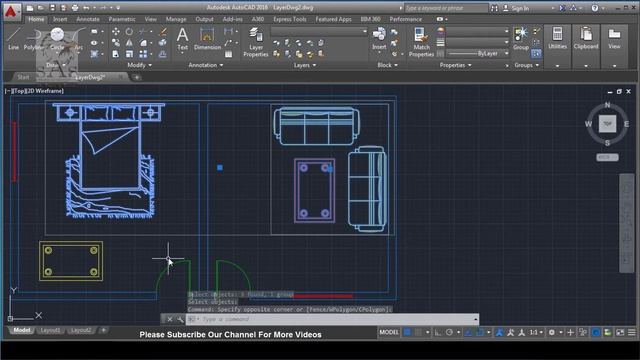Open annotation scale 1:1 dropdown

tap(536, 333)
